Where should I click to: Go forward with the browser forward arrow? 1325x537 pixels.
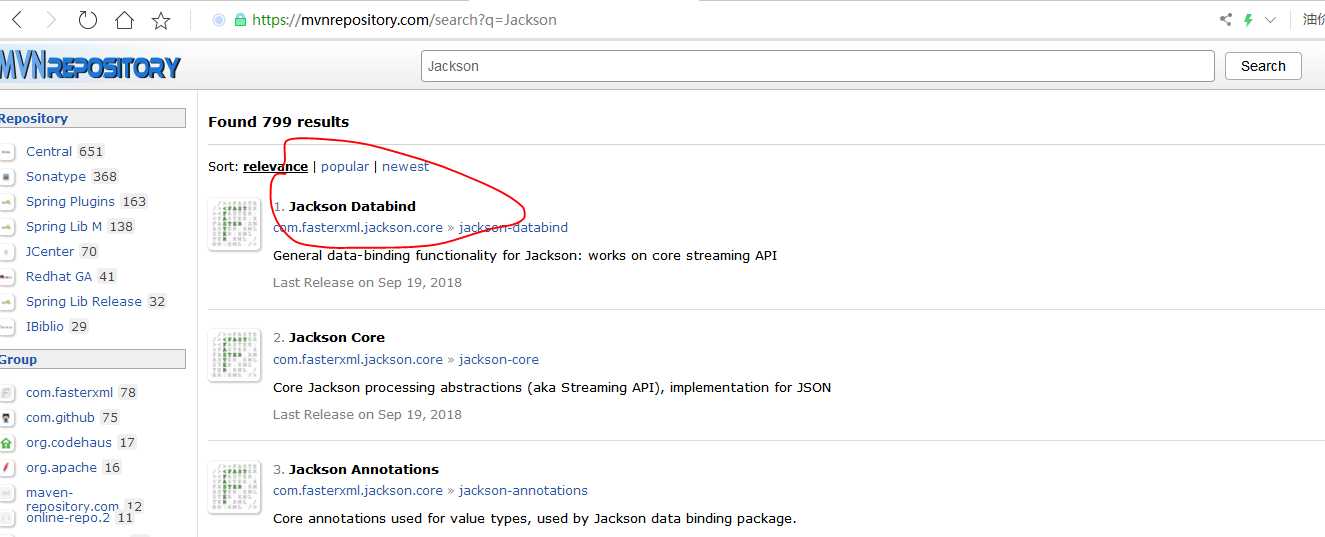(x=52, y=19)
